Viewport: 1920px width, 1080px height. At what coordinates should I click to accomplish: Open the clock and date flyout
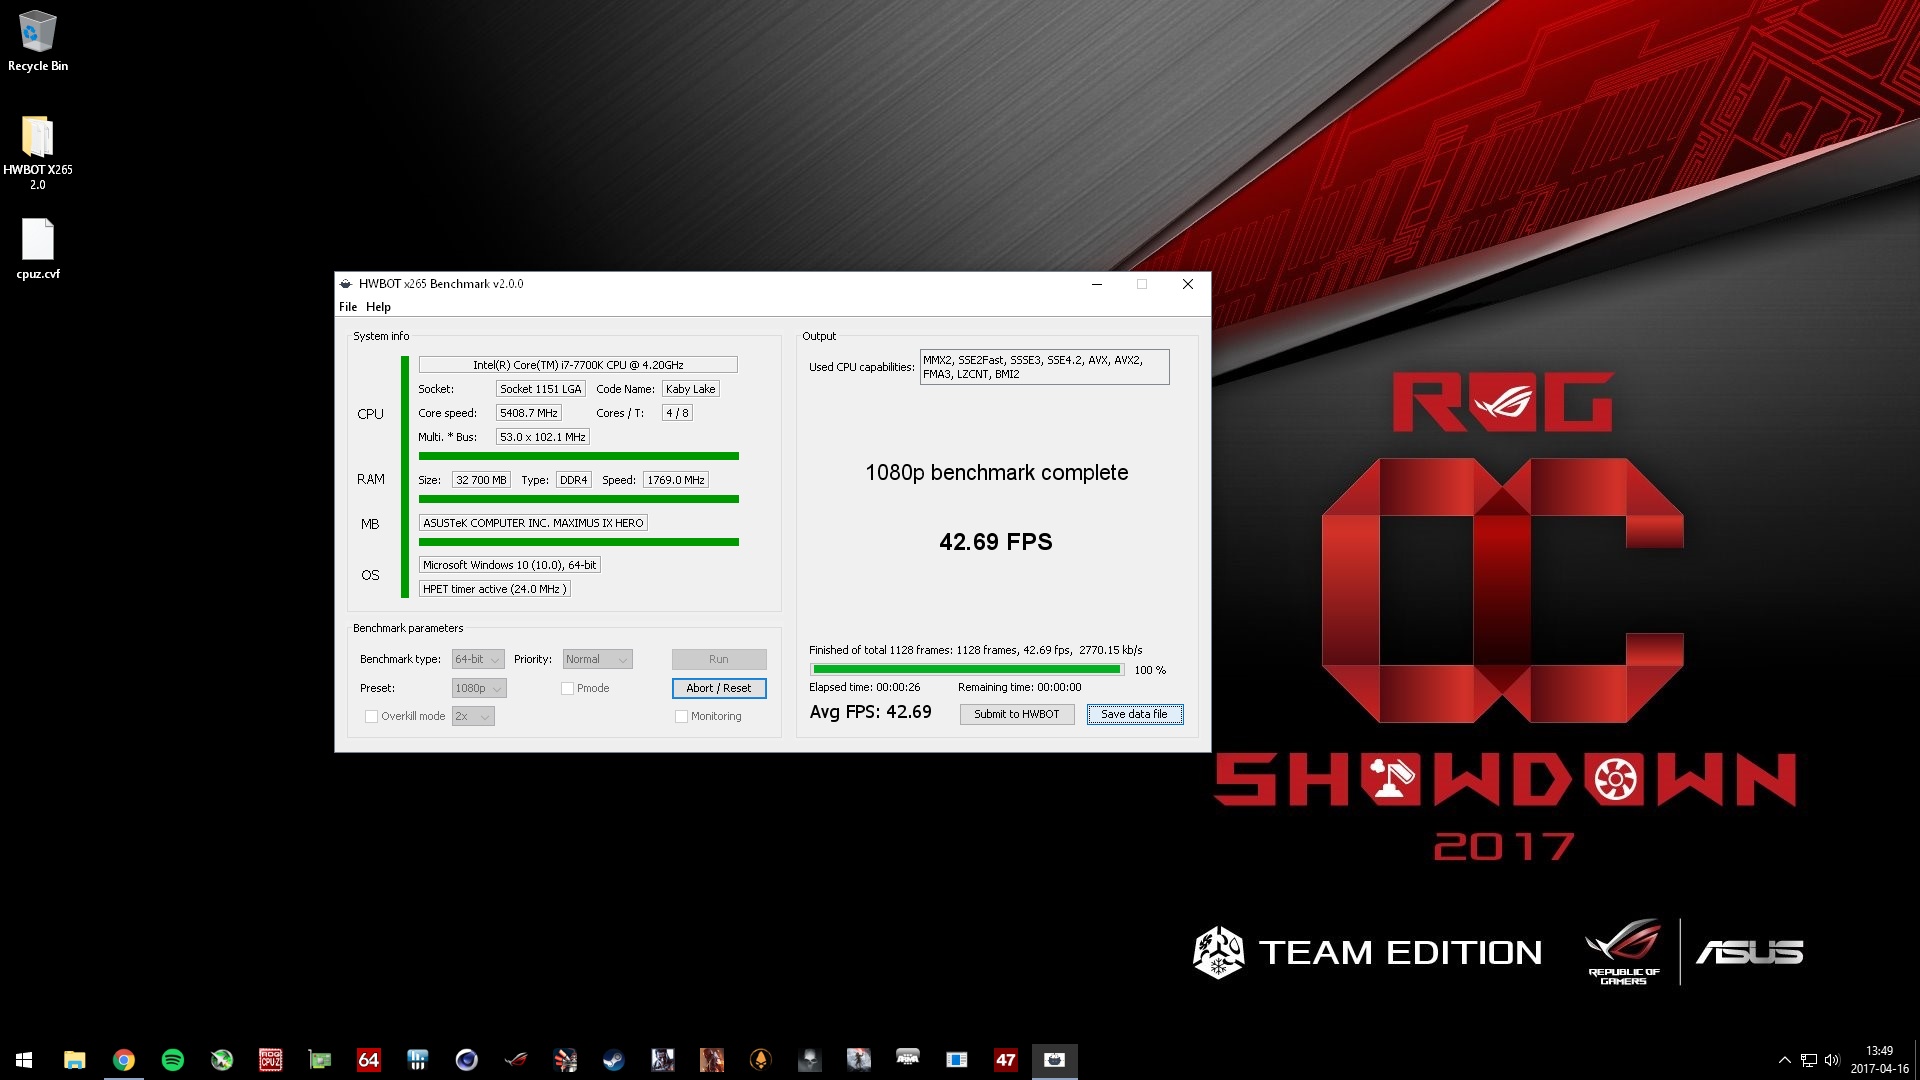pos(1879,1060)
